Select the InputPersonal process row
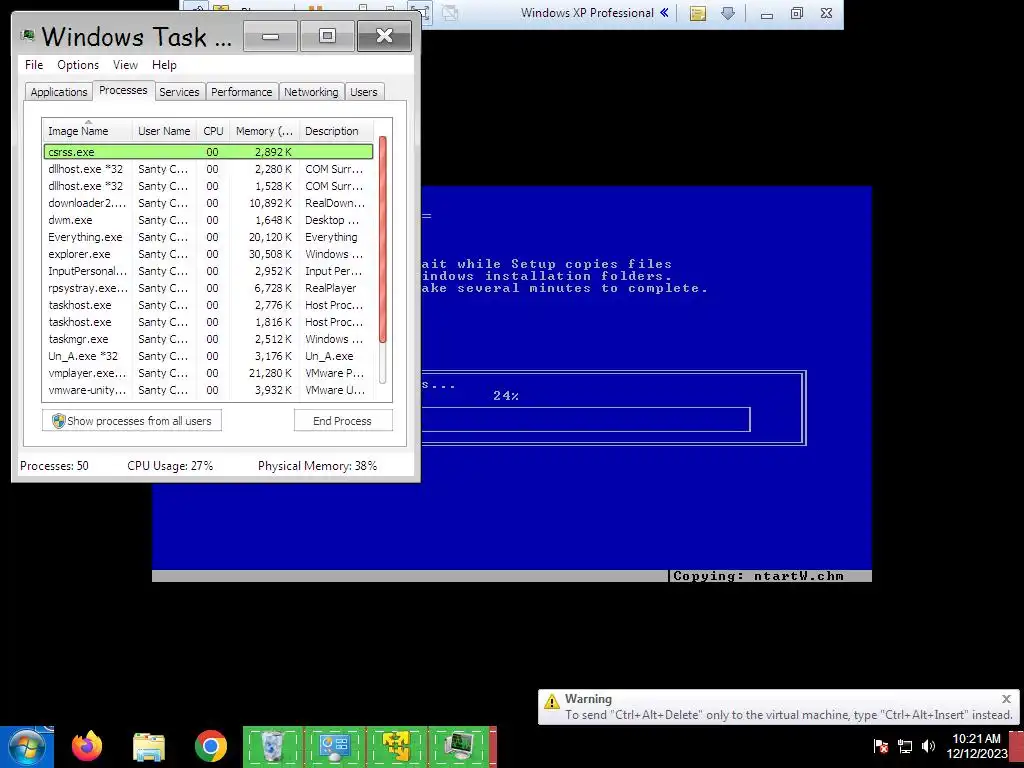 tap(208, 271)
